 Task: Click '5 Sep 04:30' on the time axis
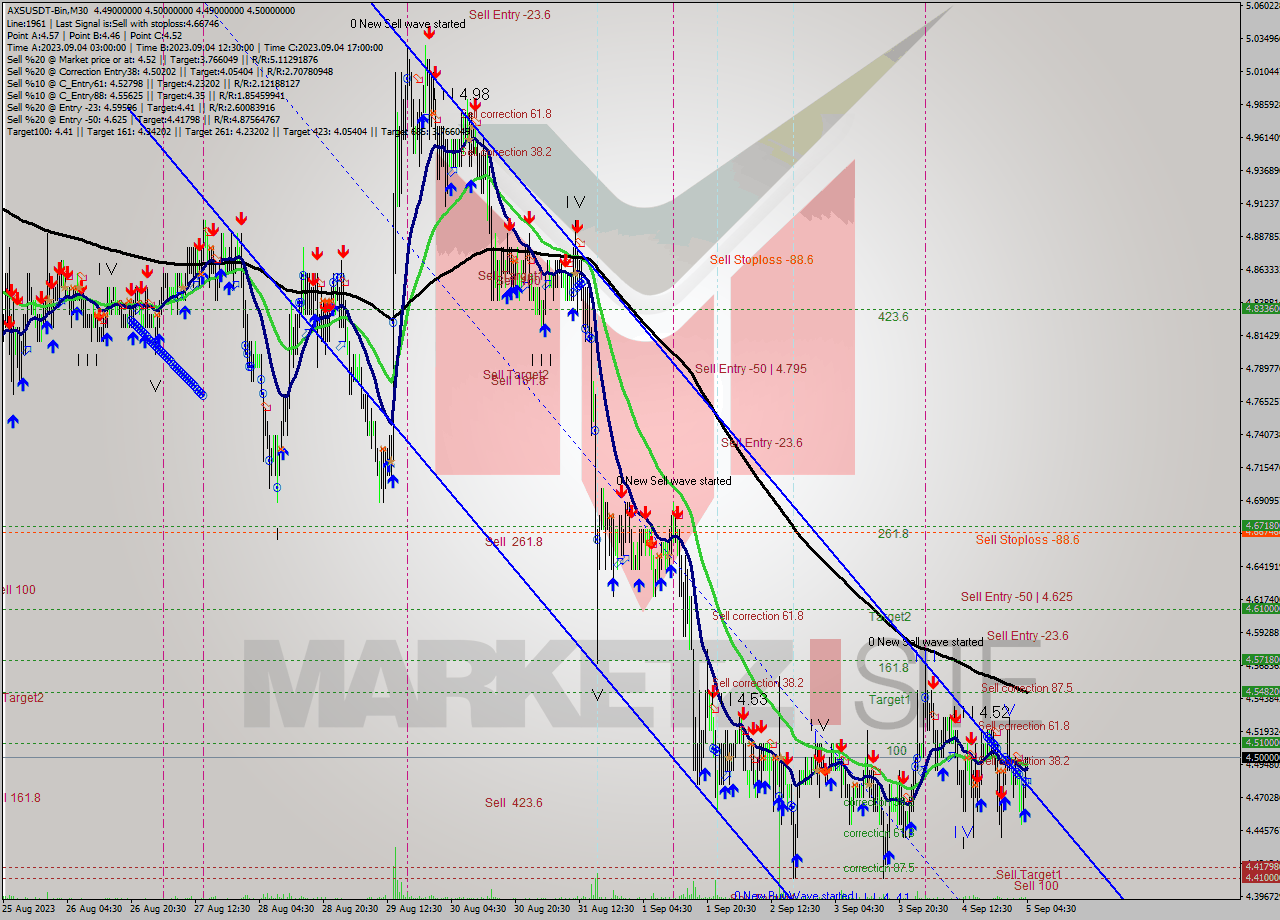coord(1052,909)
